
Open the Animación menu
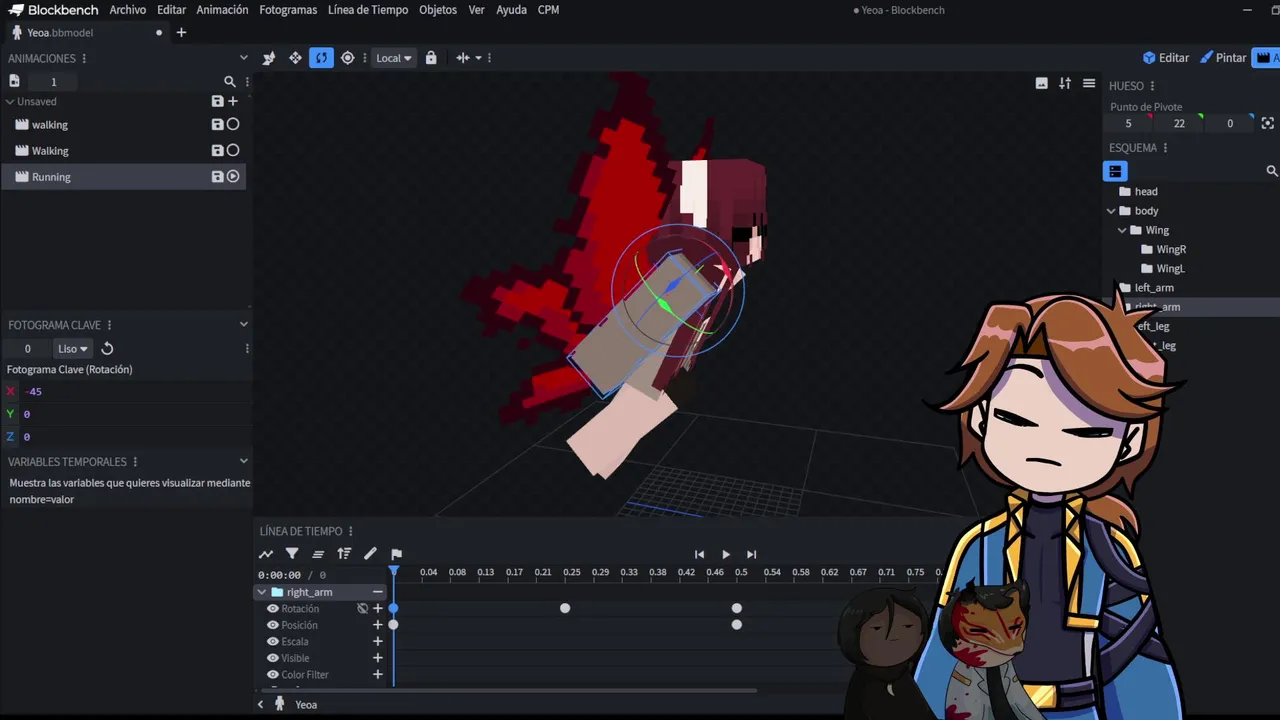222,10
